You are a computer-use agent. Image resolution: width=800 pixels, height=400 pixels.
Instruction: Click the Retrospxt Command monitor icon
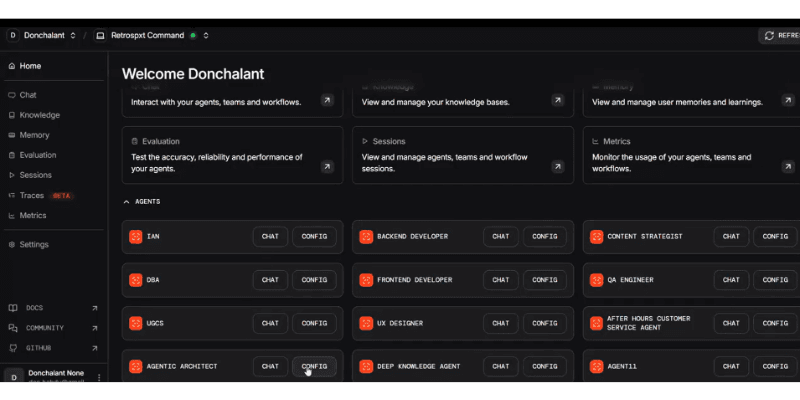click(101, 35)
